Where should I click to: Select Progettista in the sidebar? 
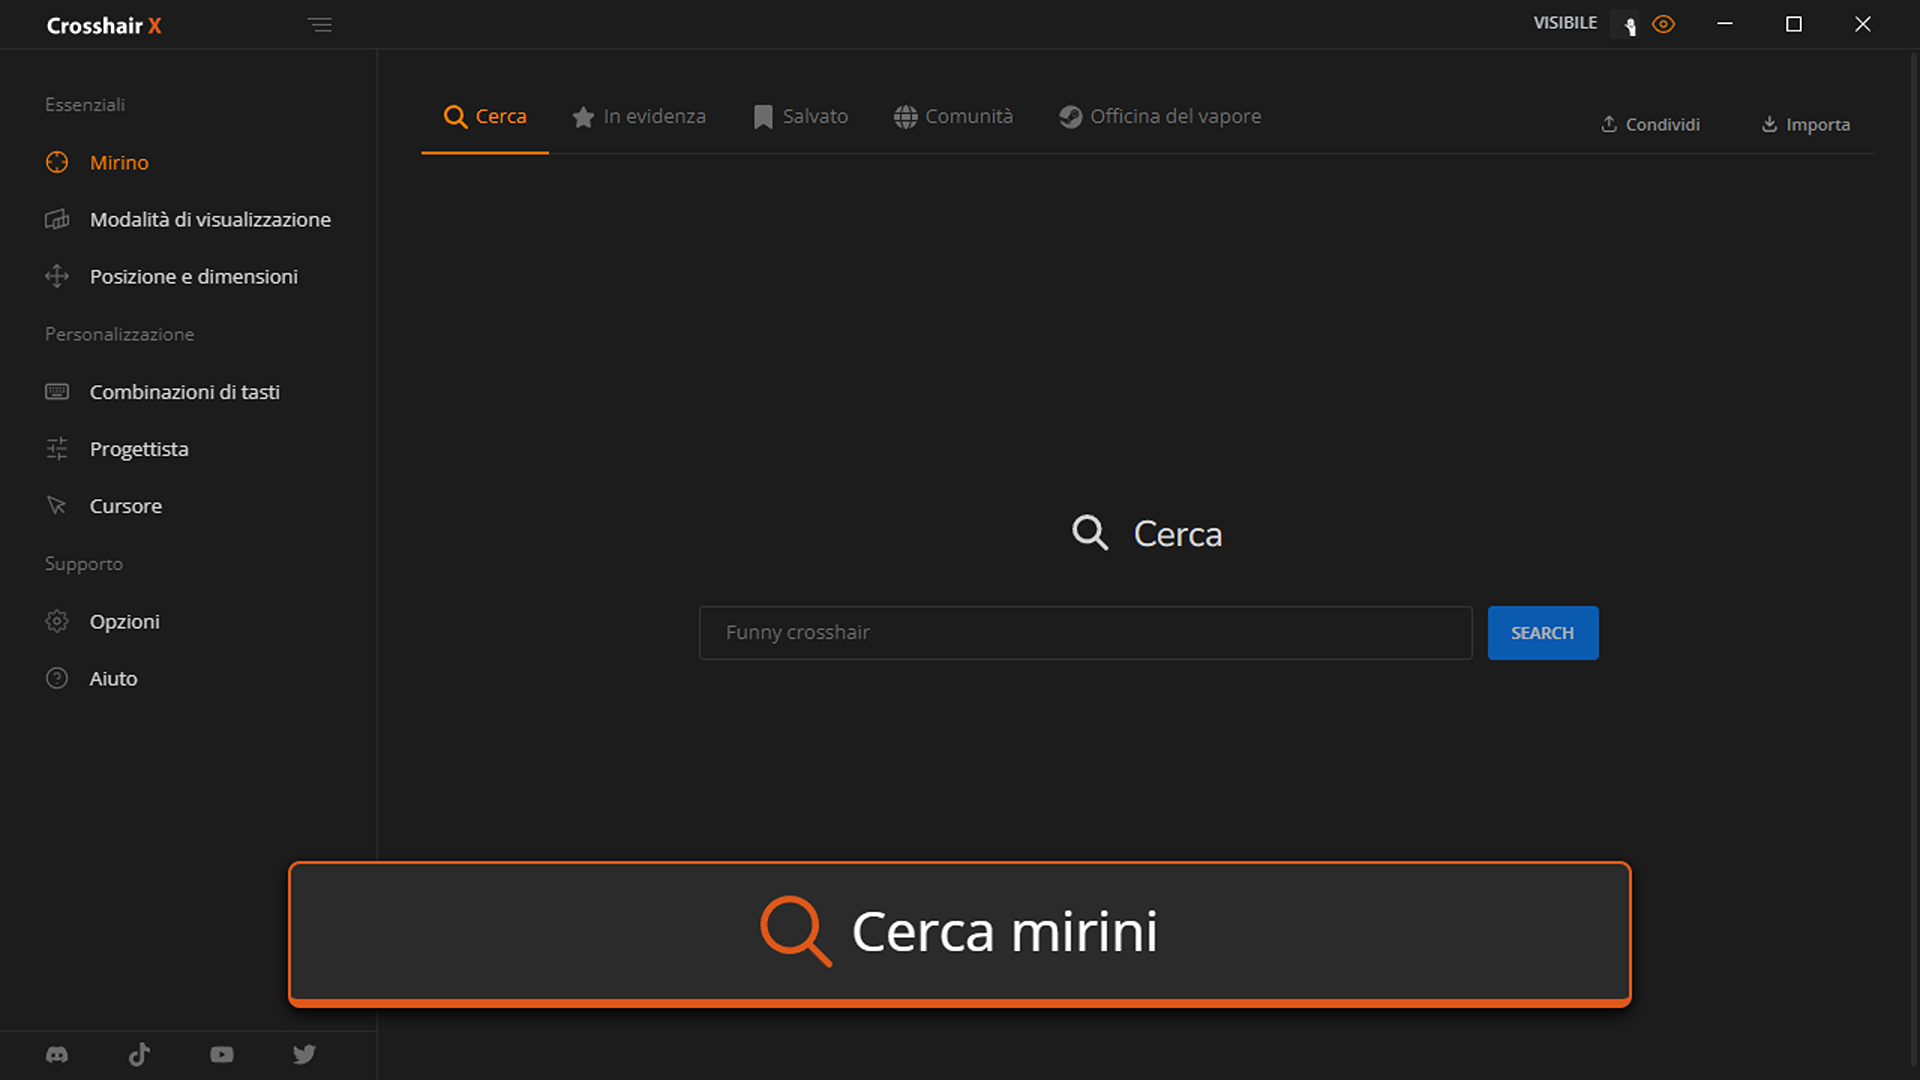pyautogui.click(x=117, y=449)
